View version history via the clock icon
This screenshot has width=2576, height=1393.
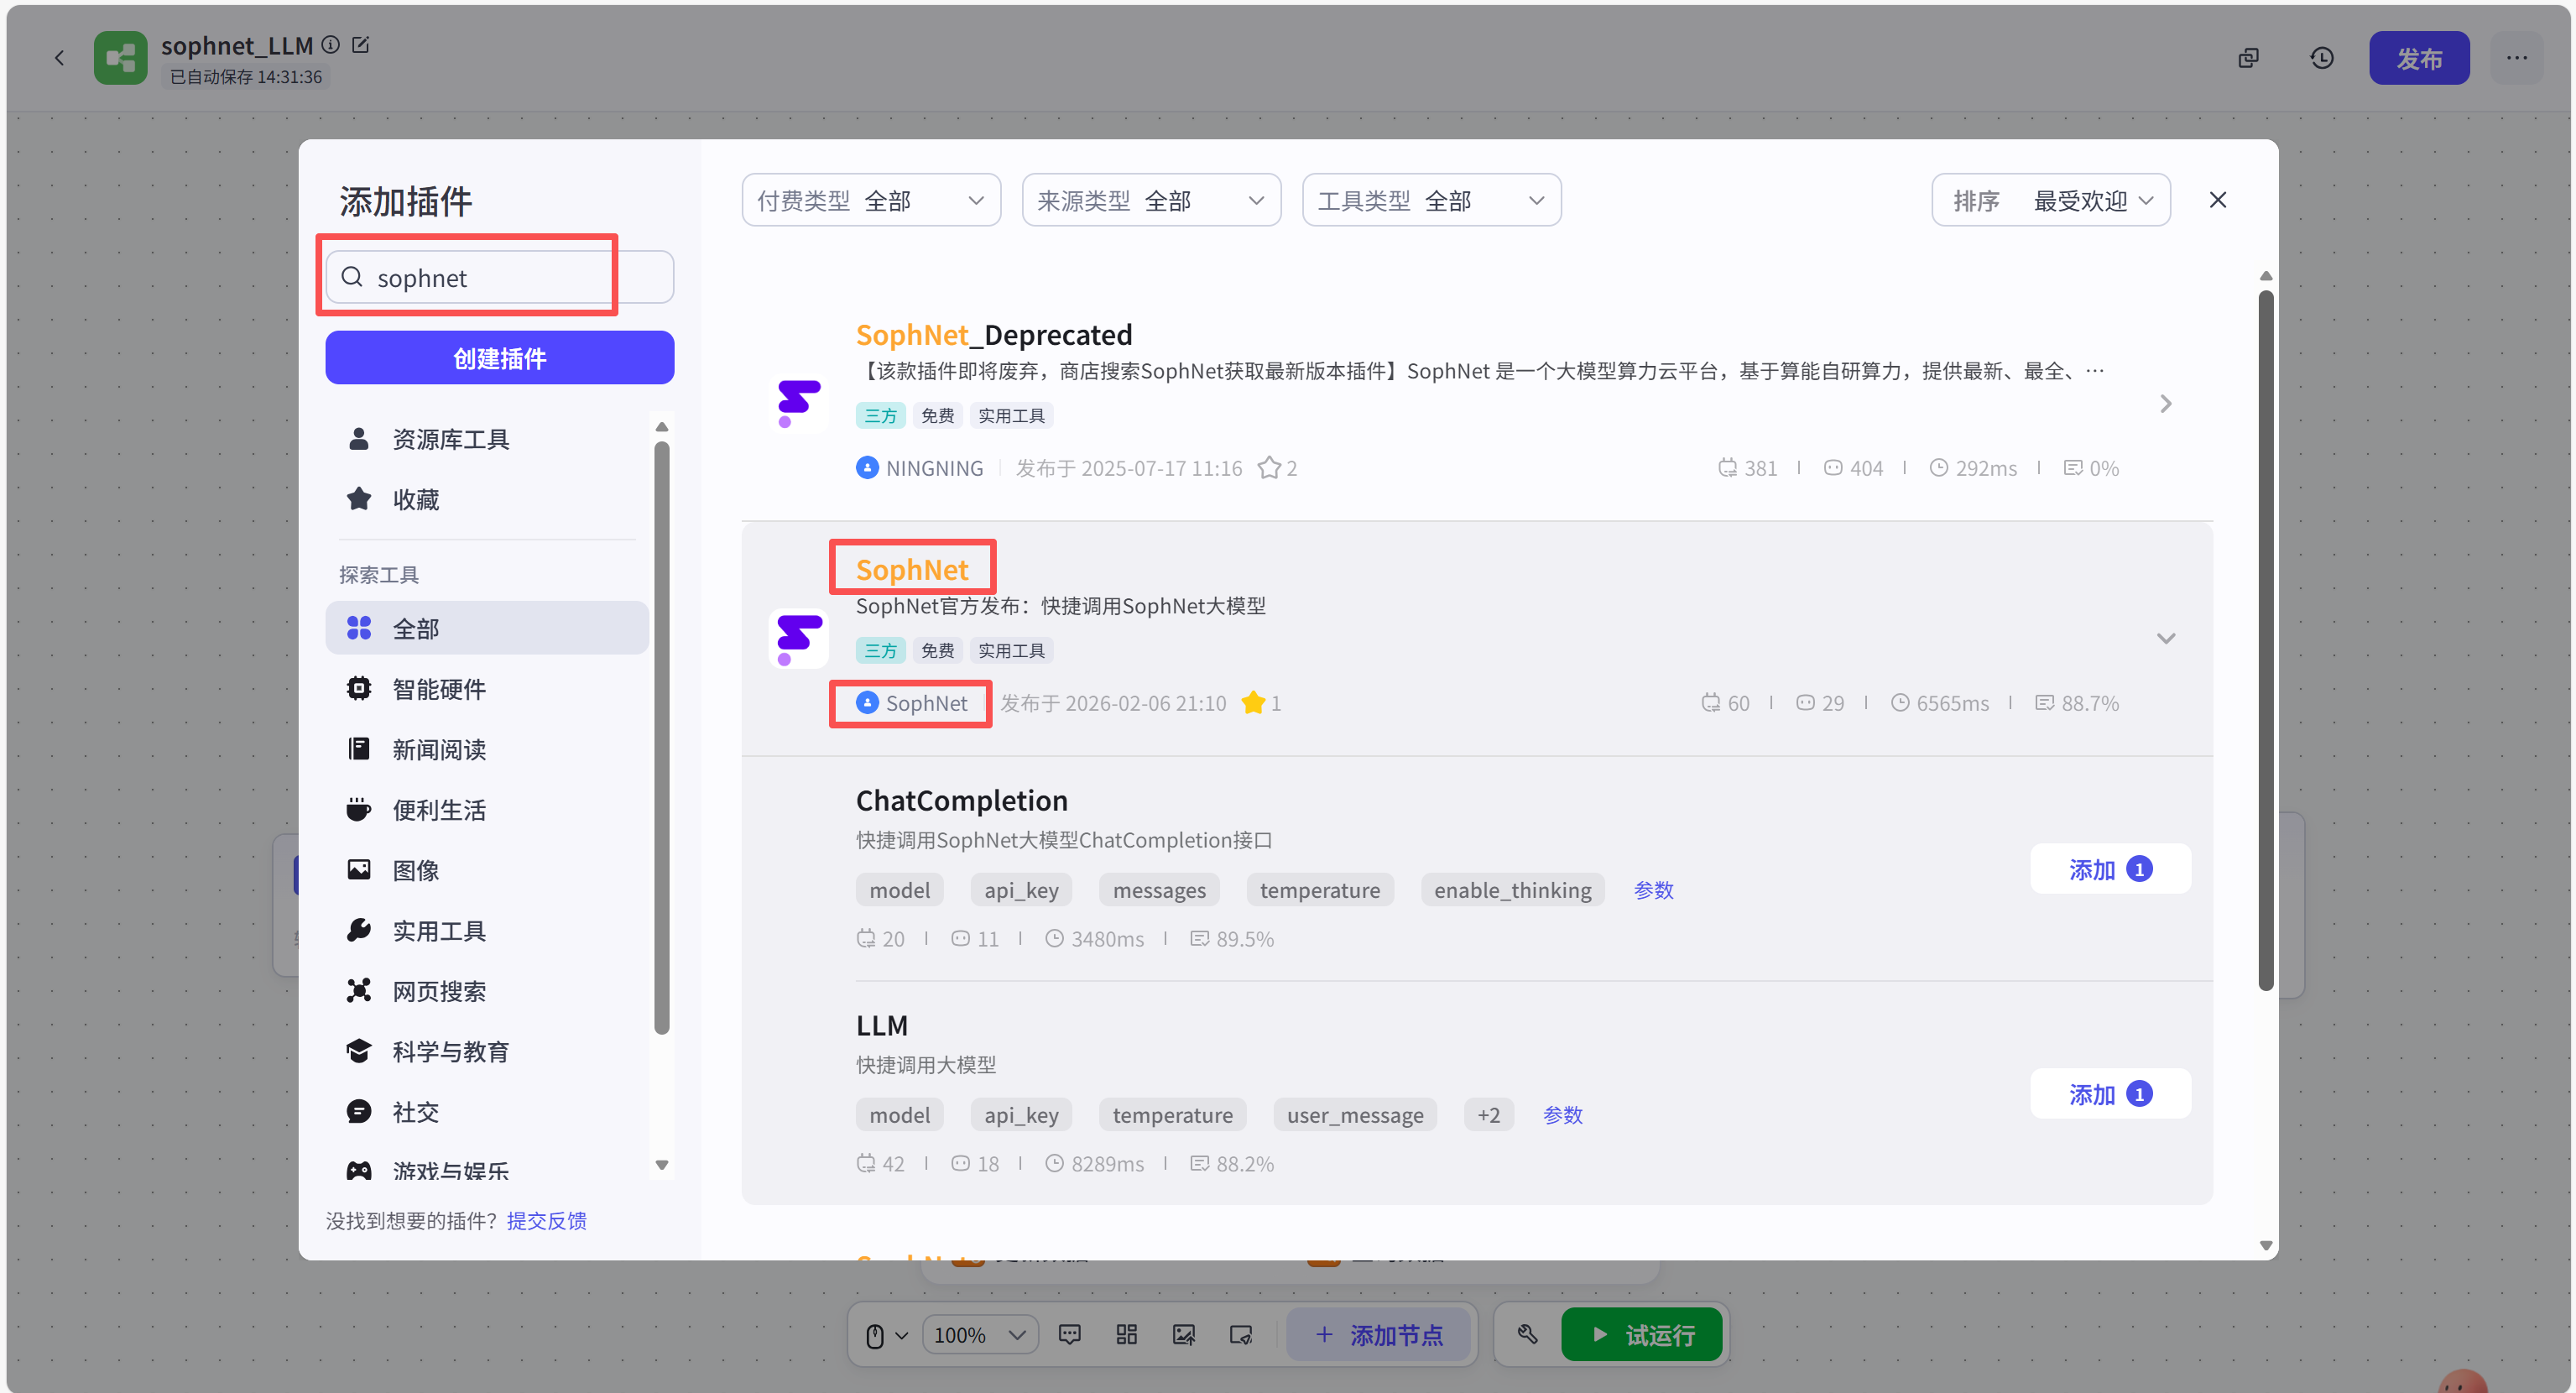[x=2322, y=57]
